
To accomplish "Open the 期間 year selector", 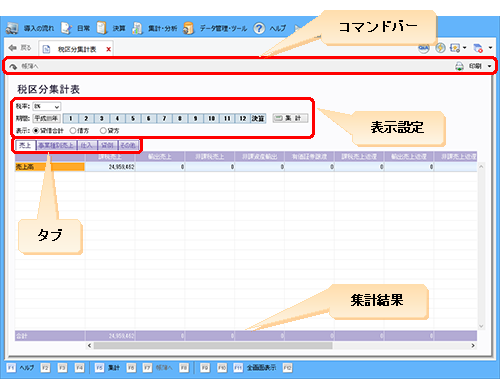I will pos(46,118).
